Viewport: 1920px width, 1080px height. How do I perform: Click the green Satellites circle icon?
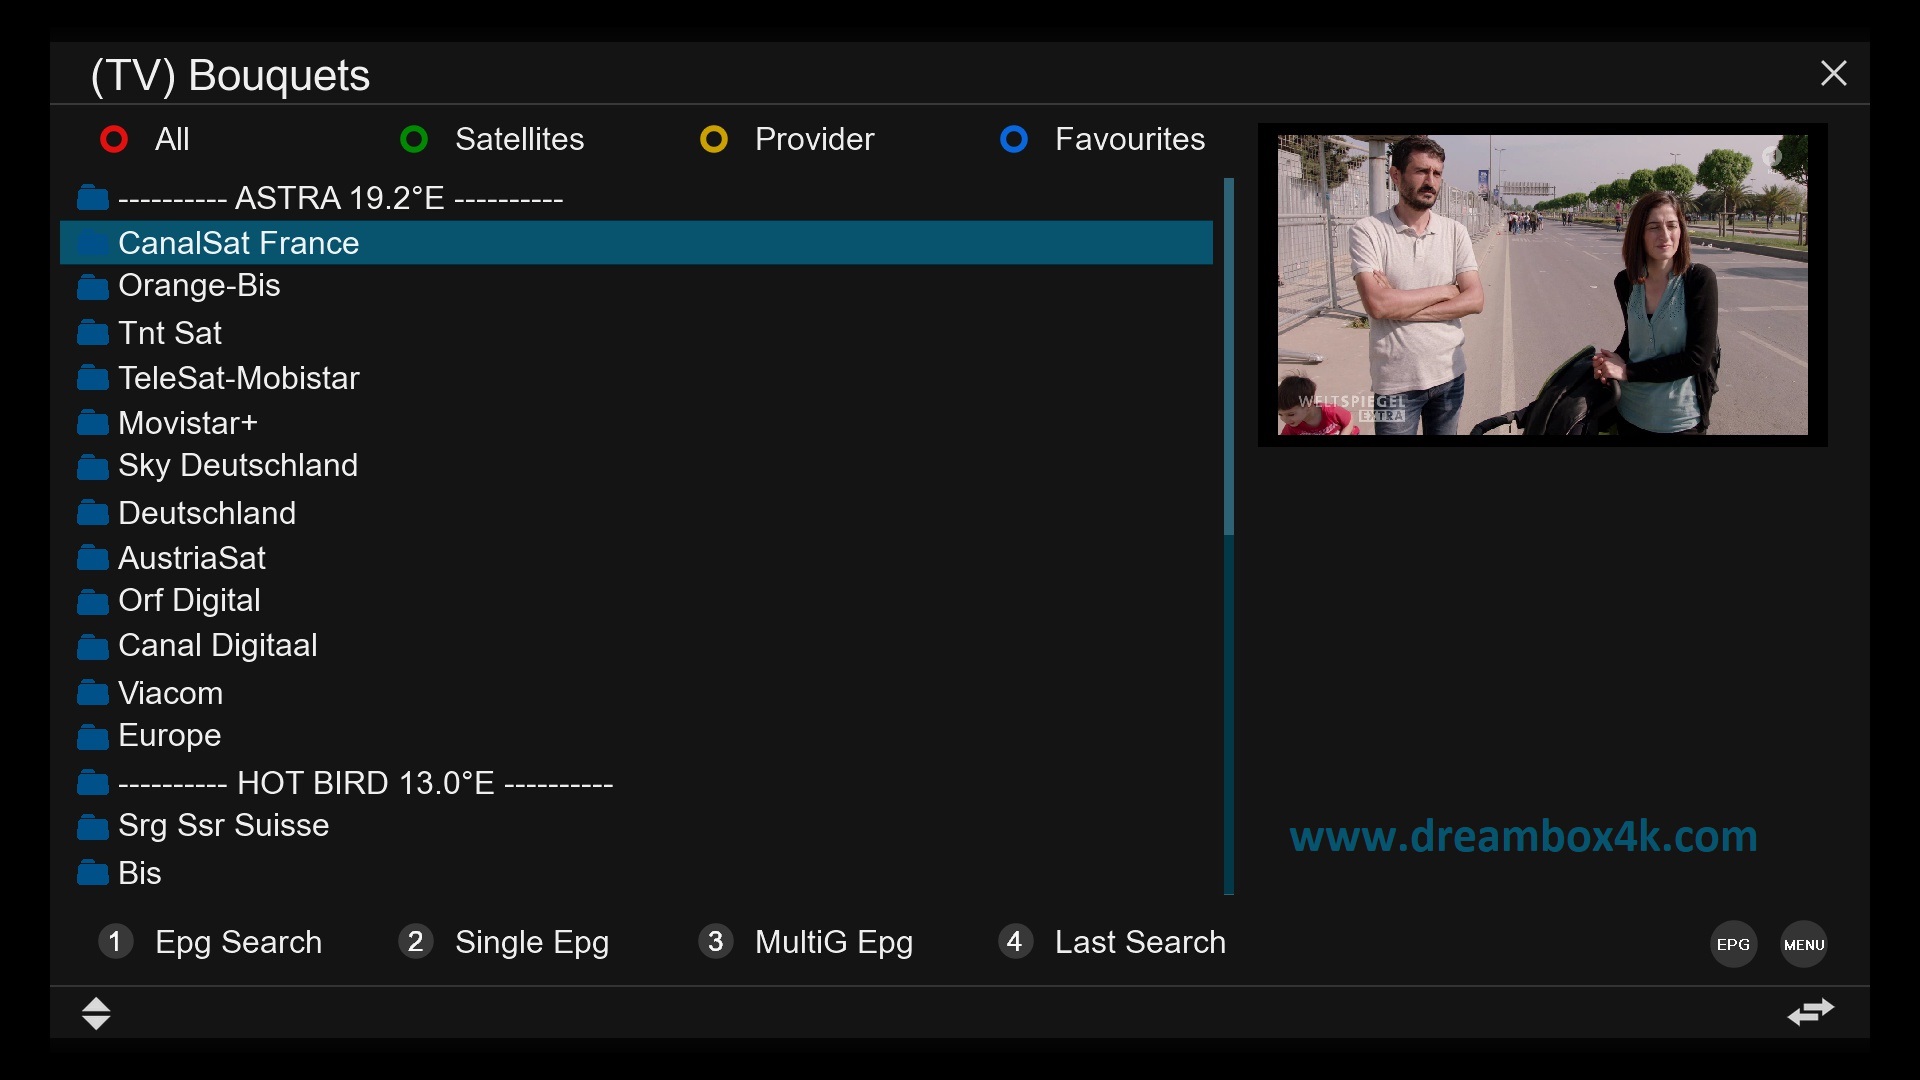[414, 139]
